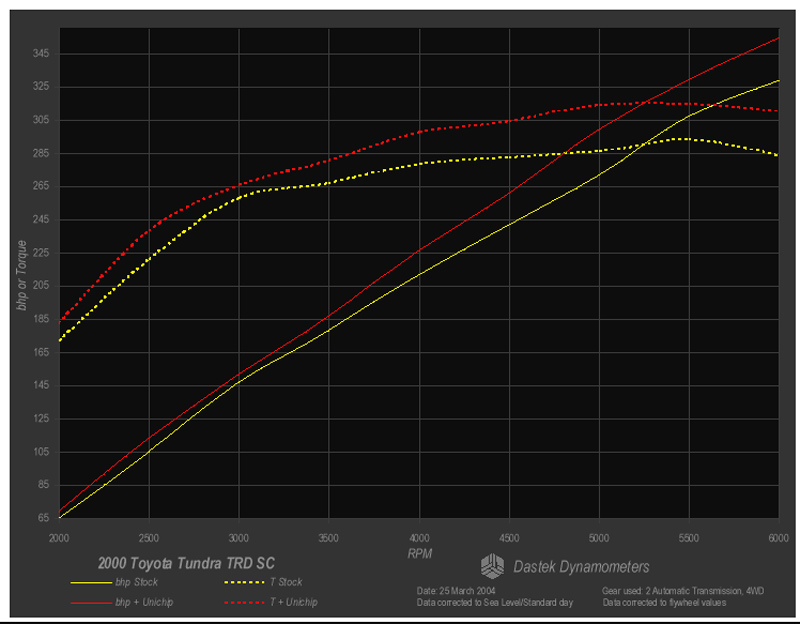Click the yellow dotted line legend sample
800x624 pixels.
(x=244, y=583)
